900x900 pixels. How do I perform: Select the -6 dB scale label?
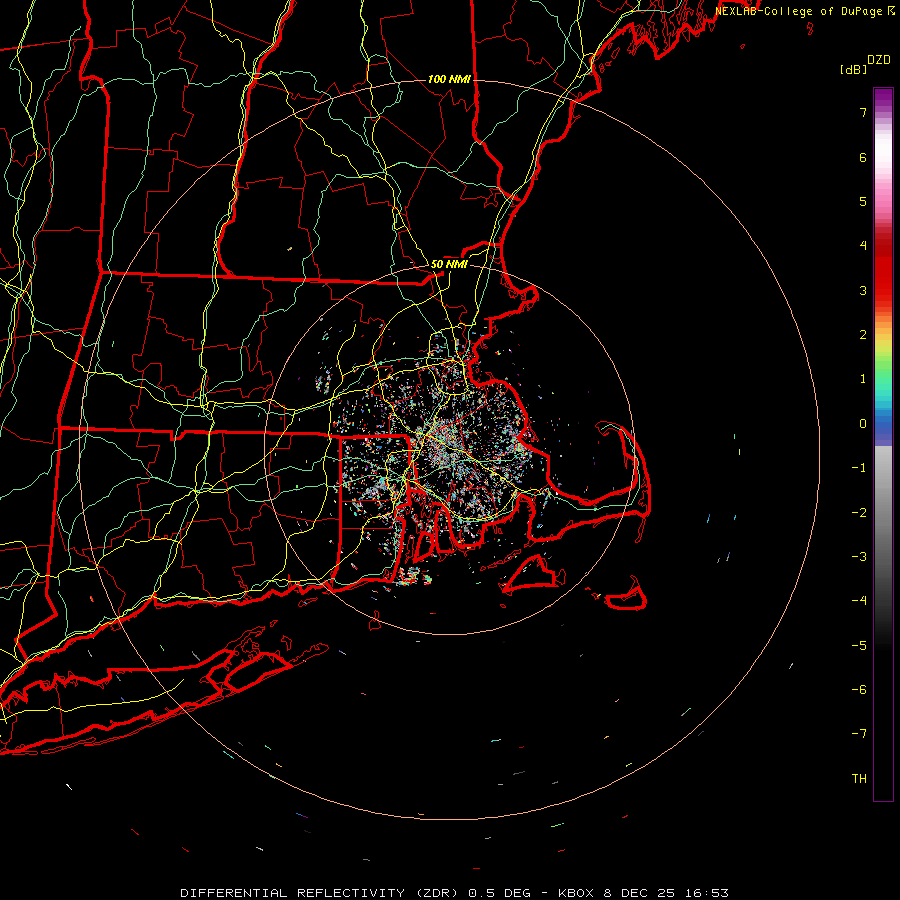(x=859, y=690)
